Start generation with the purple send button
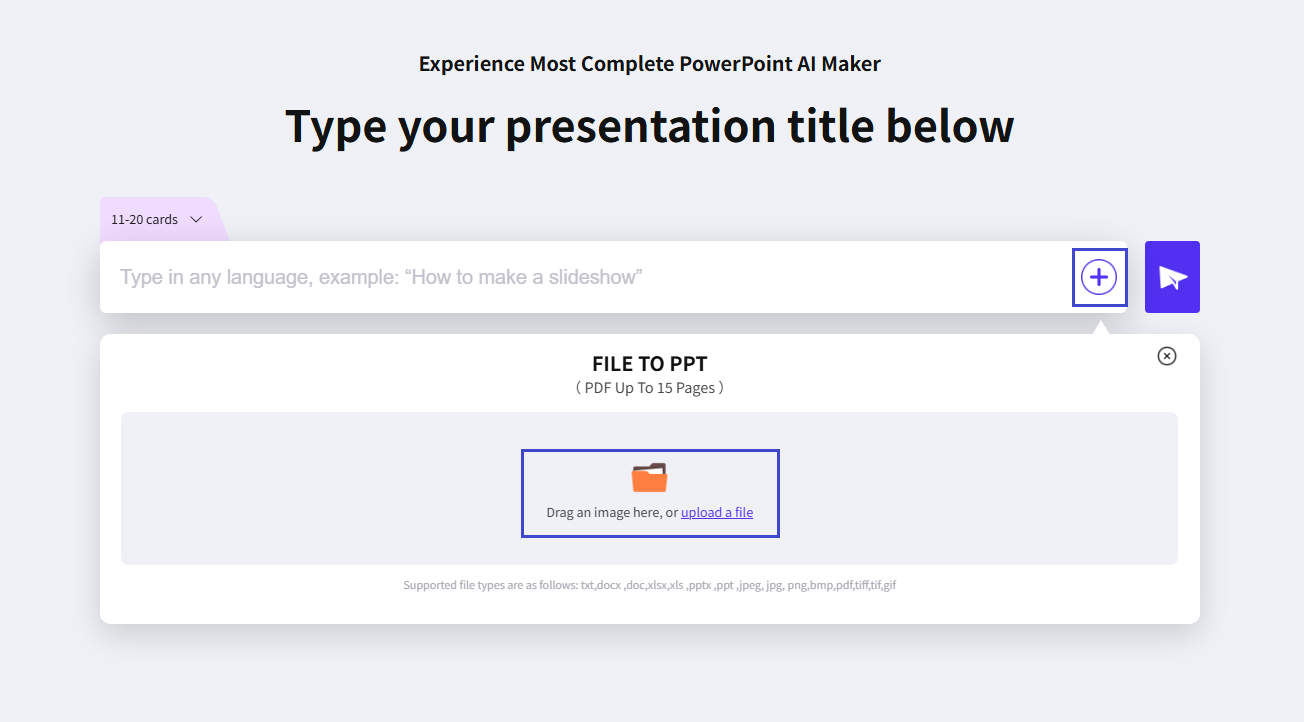The image size is (1304, 722). tap(1171, 277)
